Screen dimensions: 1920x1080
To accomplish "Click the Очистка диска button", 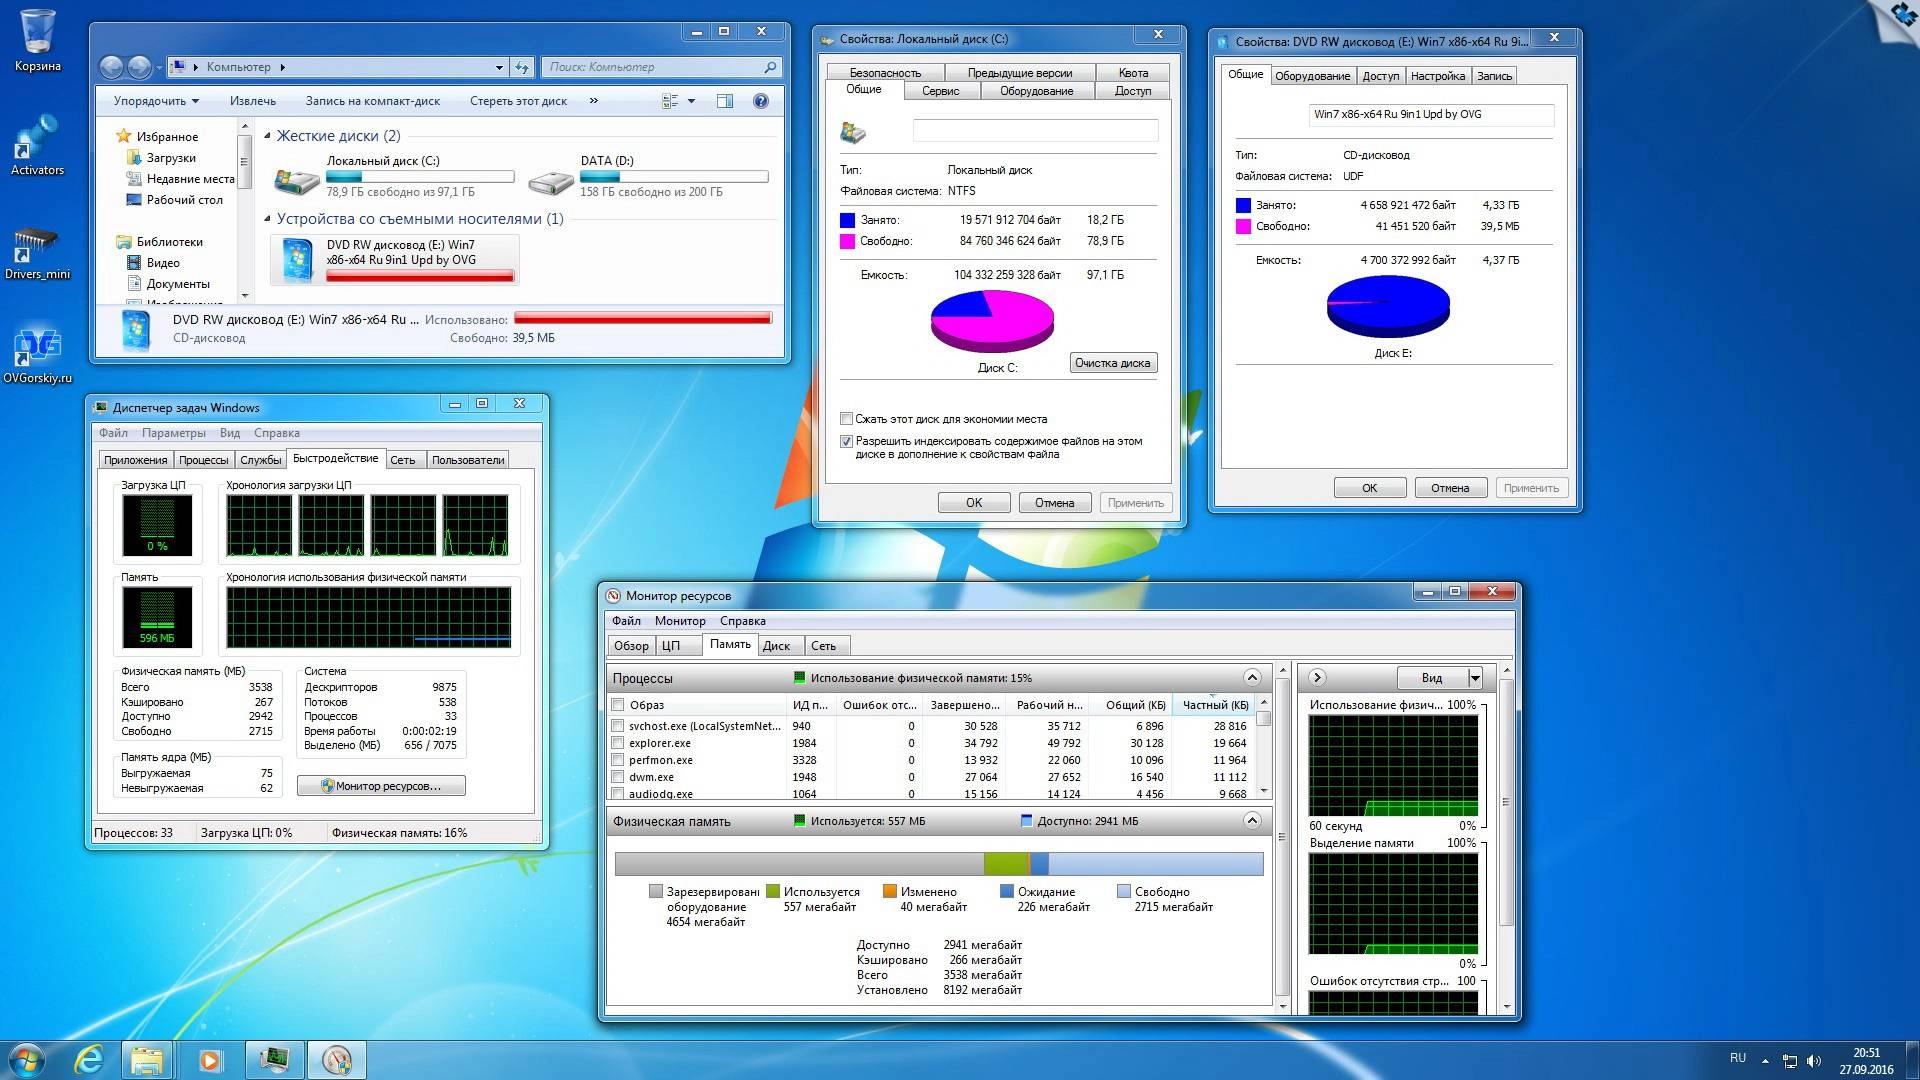I will [x=1113, y=362].
